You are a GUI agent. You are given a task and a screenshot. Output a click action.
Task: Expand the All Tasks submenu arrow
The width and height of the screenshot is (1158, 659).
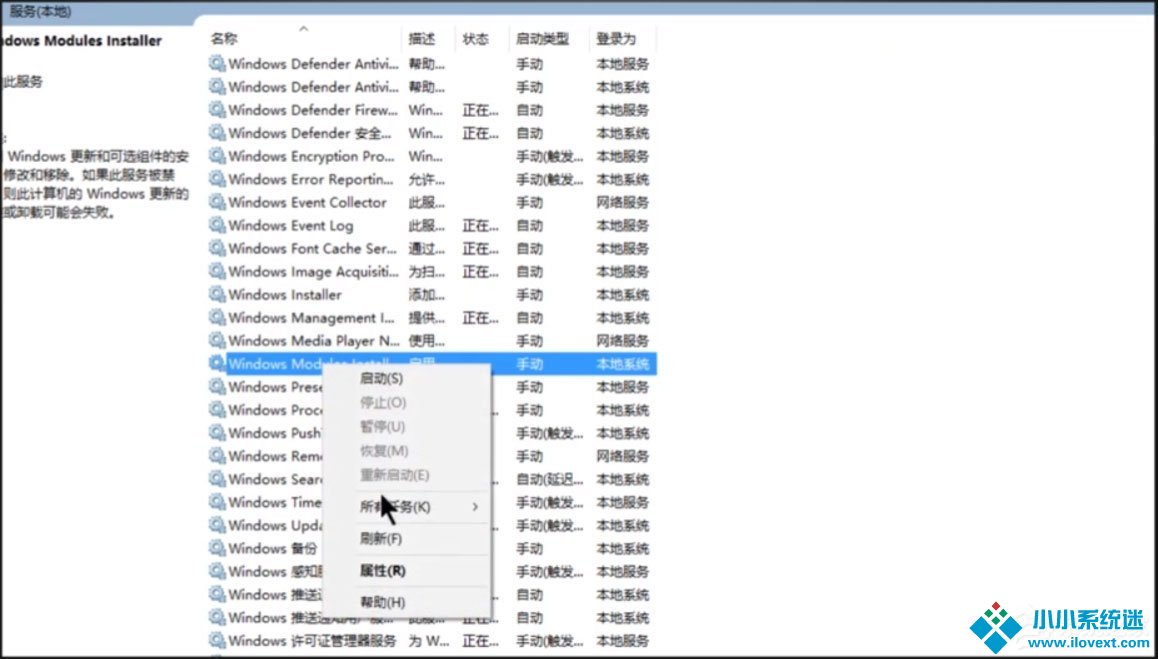475,507
